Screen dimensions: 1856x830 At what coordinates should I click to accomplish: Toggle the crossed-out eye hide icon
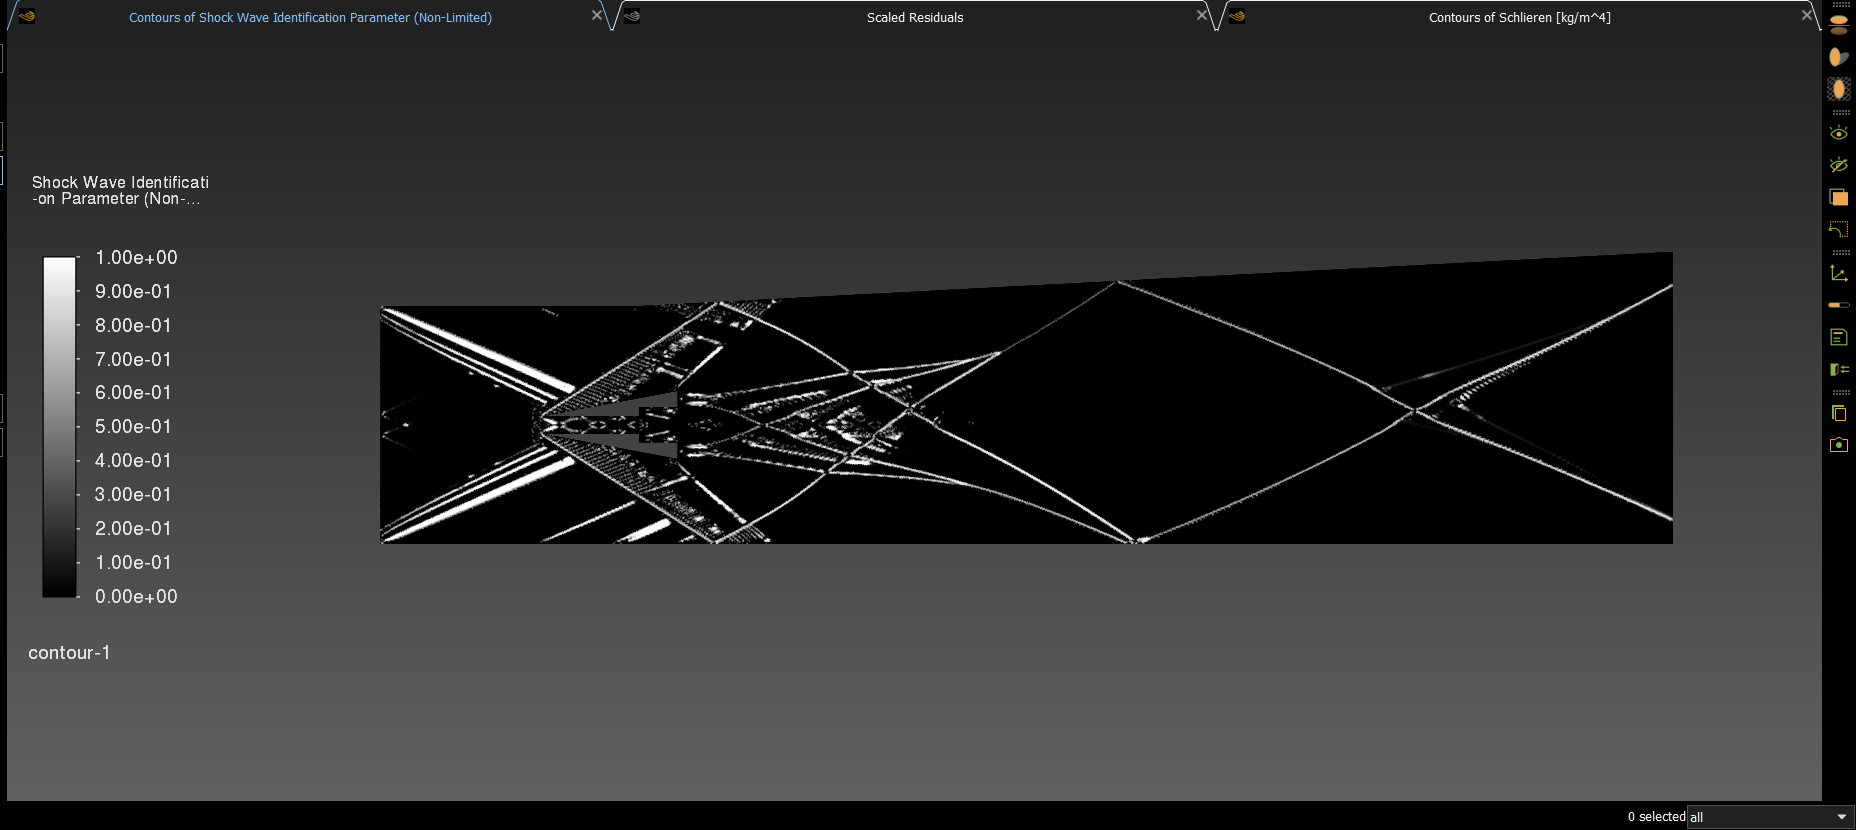(1838, 165)
